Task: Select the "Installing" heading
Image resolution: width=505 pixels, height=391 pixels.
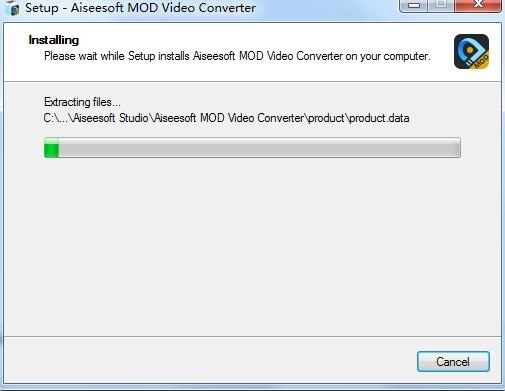Action: point(54,40)
